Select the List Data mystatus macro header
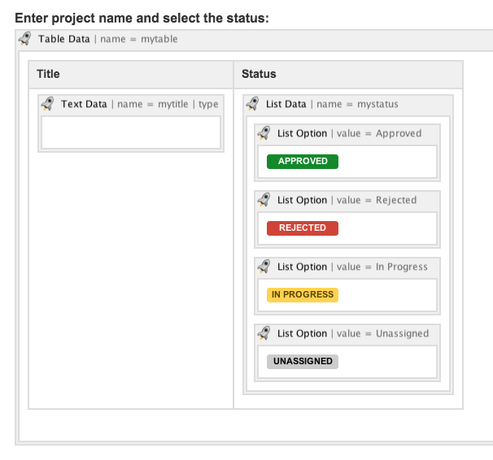 348,104
